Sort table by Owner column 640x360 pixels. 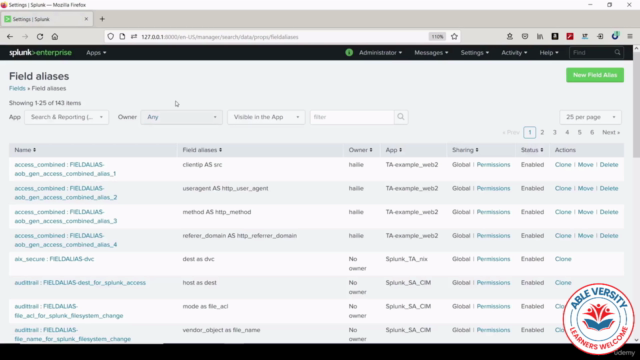pyautogui.click(x=360, y=150)
